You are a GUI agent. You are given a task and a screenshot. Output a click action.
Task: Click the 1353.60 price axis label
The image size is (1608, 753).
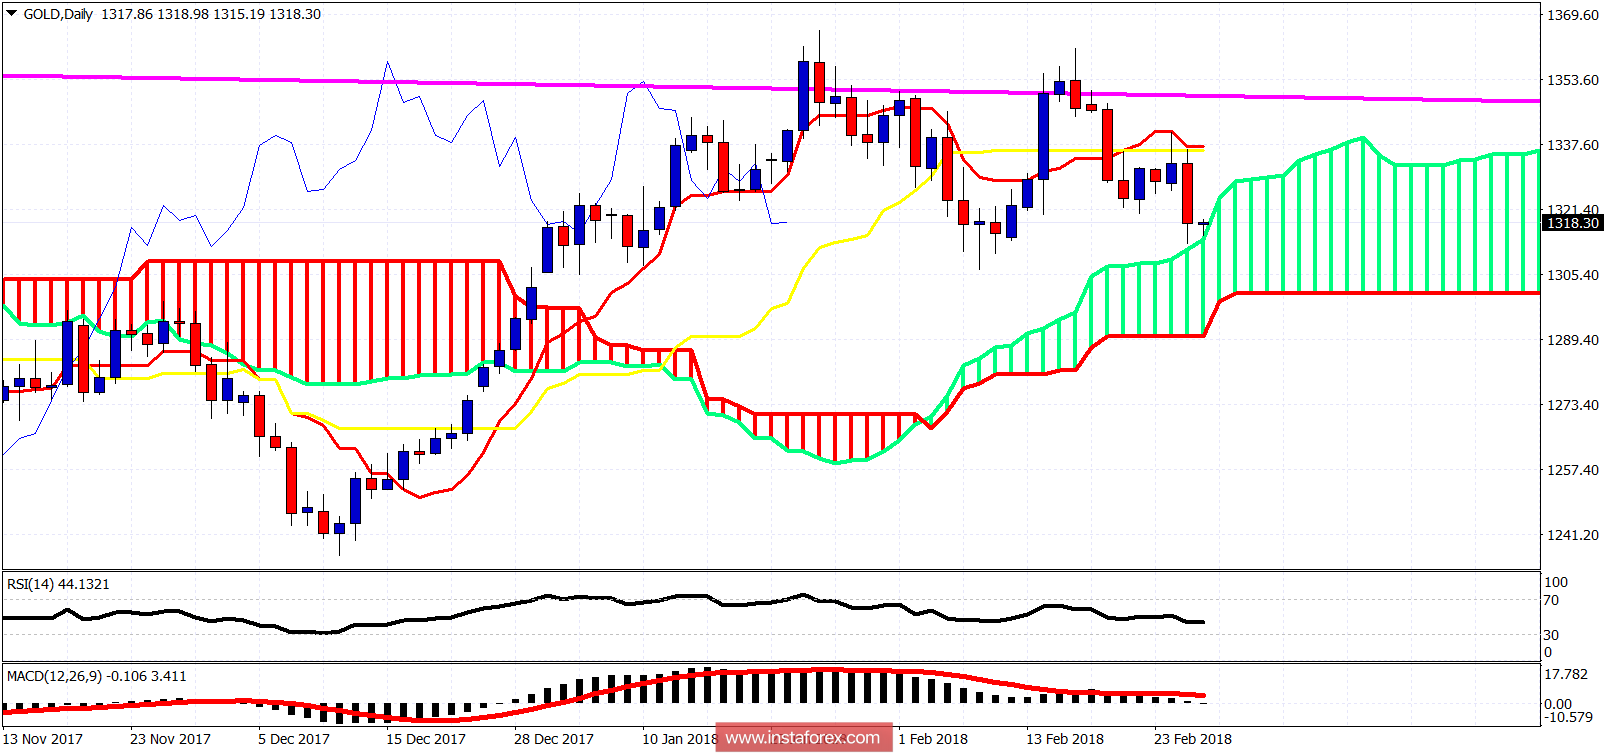[x=1572, y=80]
